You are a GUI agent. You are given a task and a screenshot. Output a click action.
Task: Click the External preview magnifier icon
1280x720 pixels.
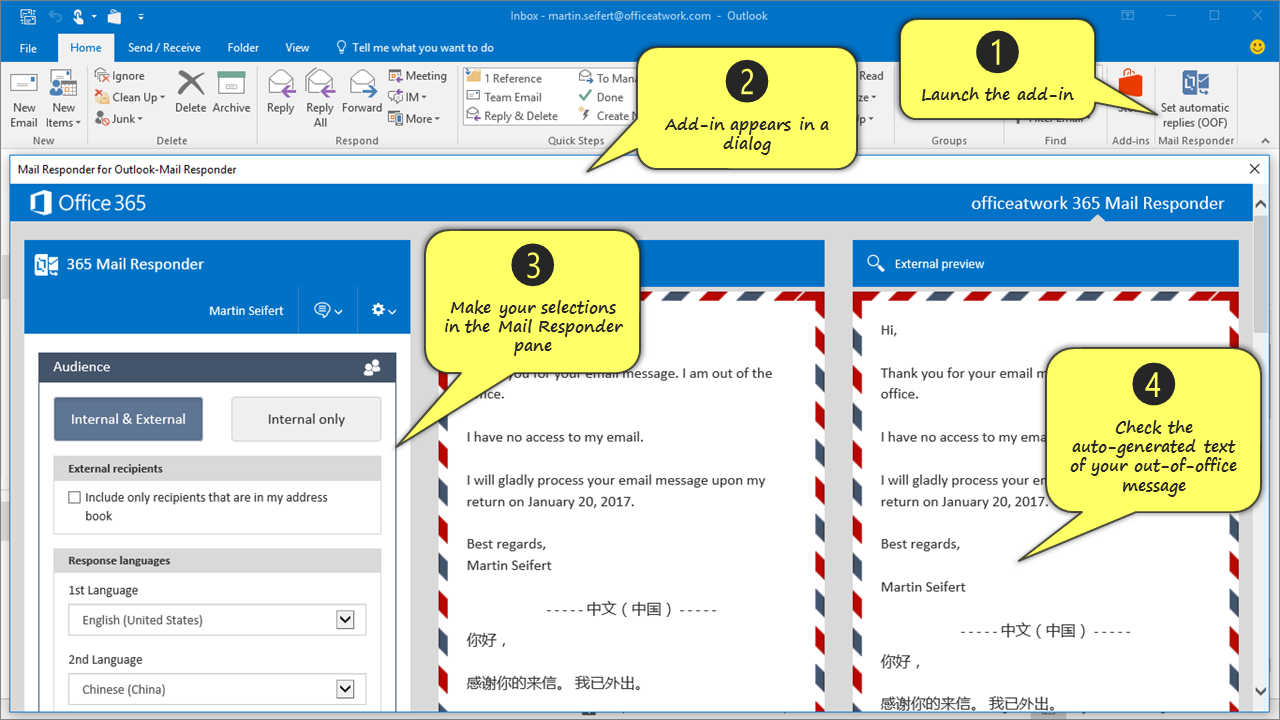coord(876,263)
